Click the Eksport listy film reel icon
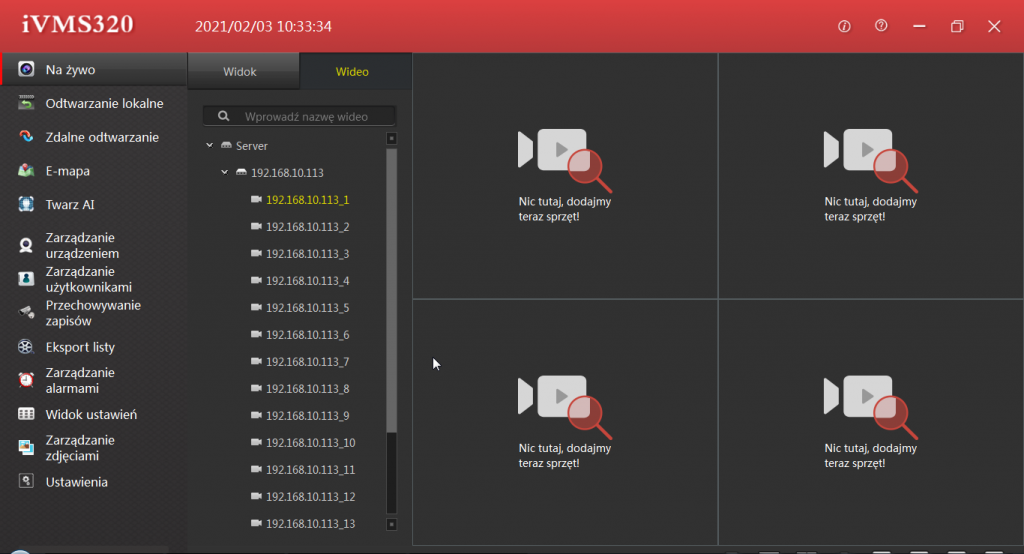The height and width of the screenshot is (554, 1024). coord(27,347)
